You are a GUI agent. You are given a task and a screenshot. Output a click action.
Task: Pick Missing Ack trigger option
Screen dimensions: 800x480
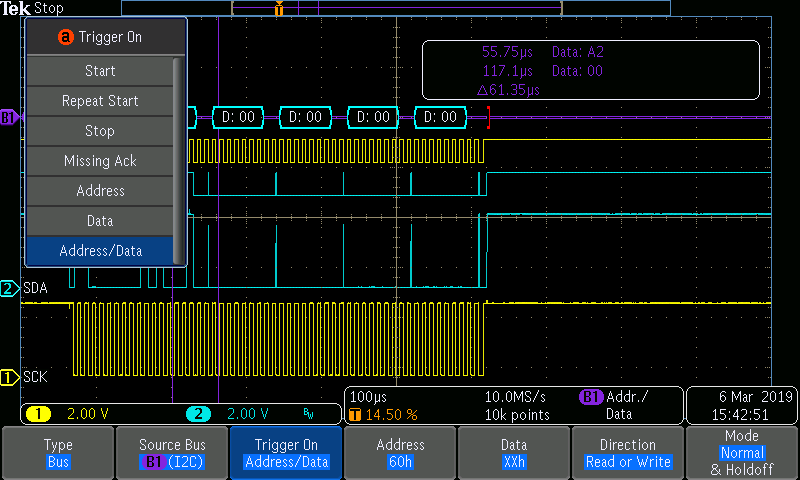100,161
